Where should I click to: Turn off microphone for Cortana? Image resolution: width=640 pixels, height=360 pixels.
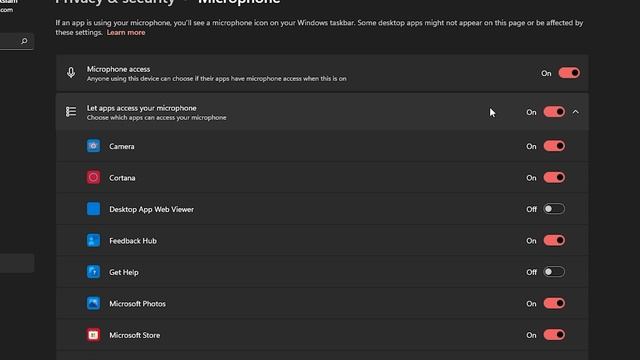click(x=554, y=177)
